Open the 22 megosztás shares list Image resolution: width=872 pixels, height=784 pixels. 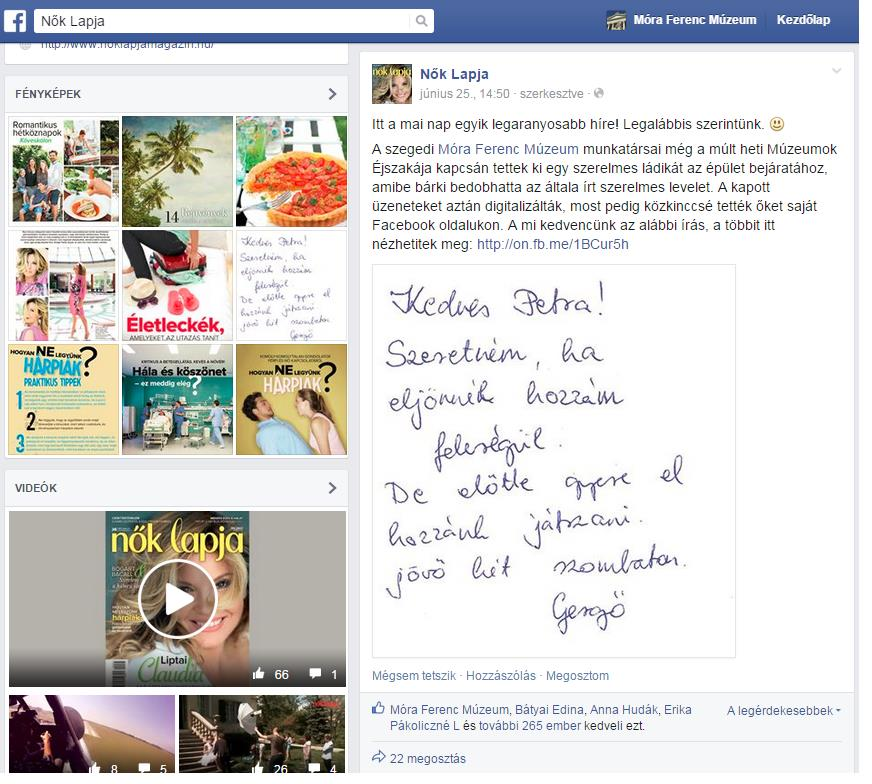428,759
